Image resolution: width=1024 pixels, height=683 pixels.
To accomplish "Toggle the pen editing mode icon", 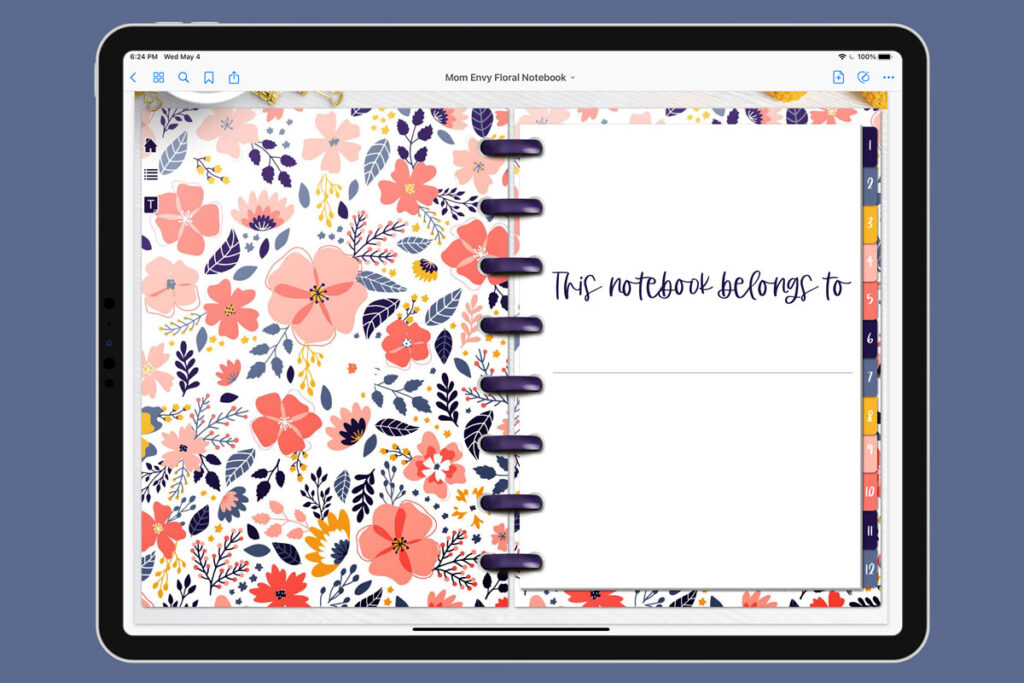I will coord(863,77).
